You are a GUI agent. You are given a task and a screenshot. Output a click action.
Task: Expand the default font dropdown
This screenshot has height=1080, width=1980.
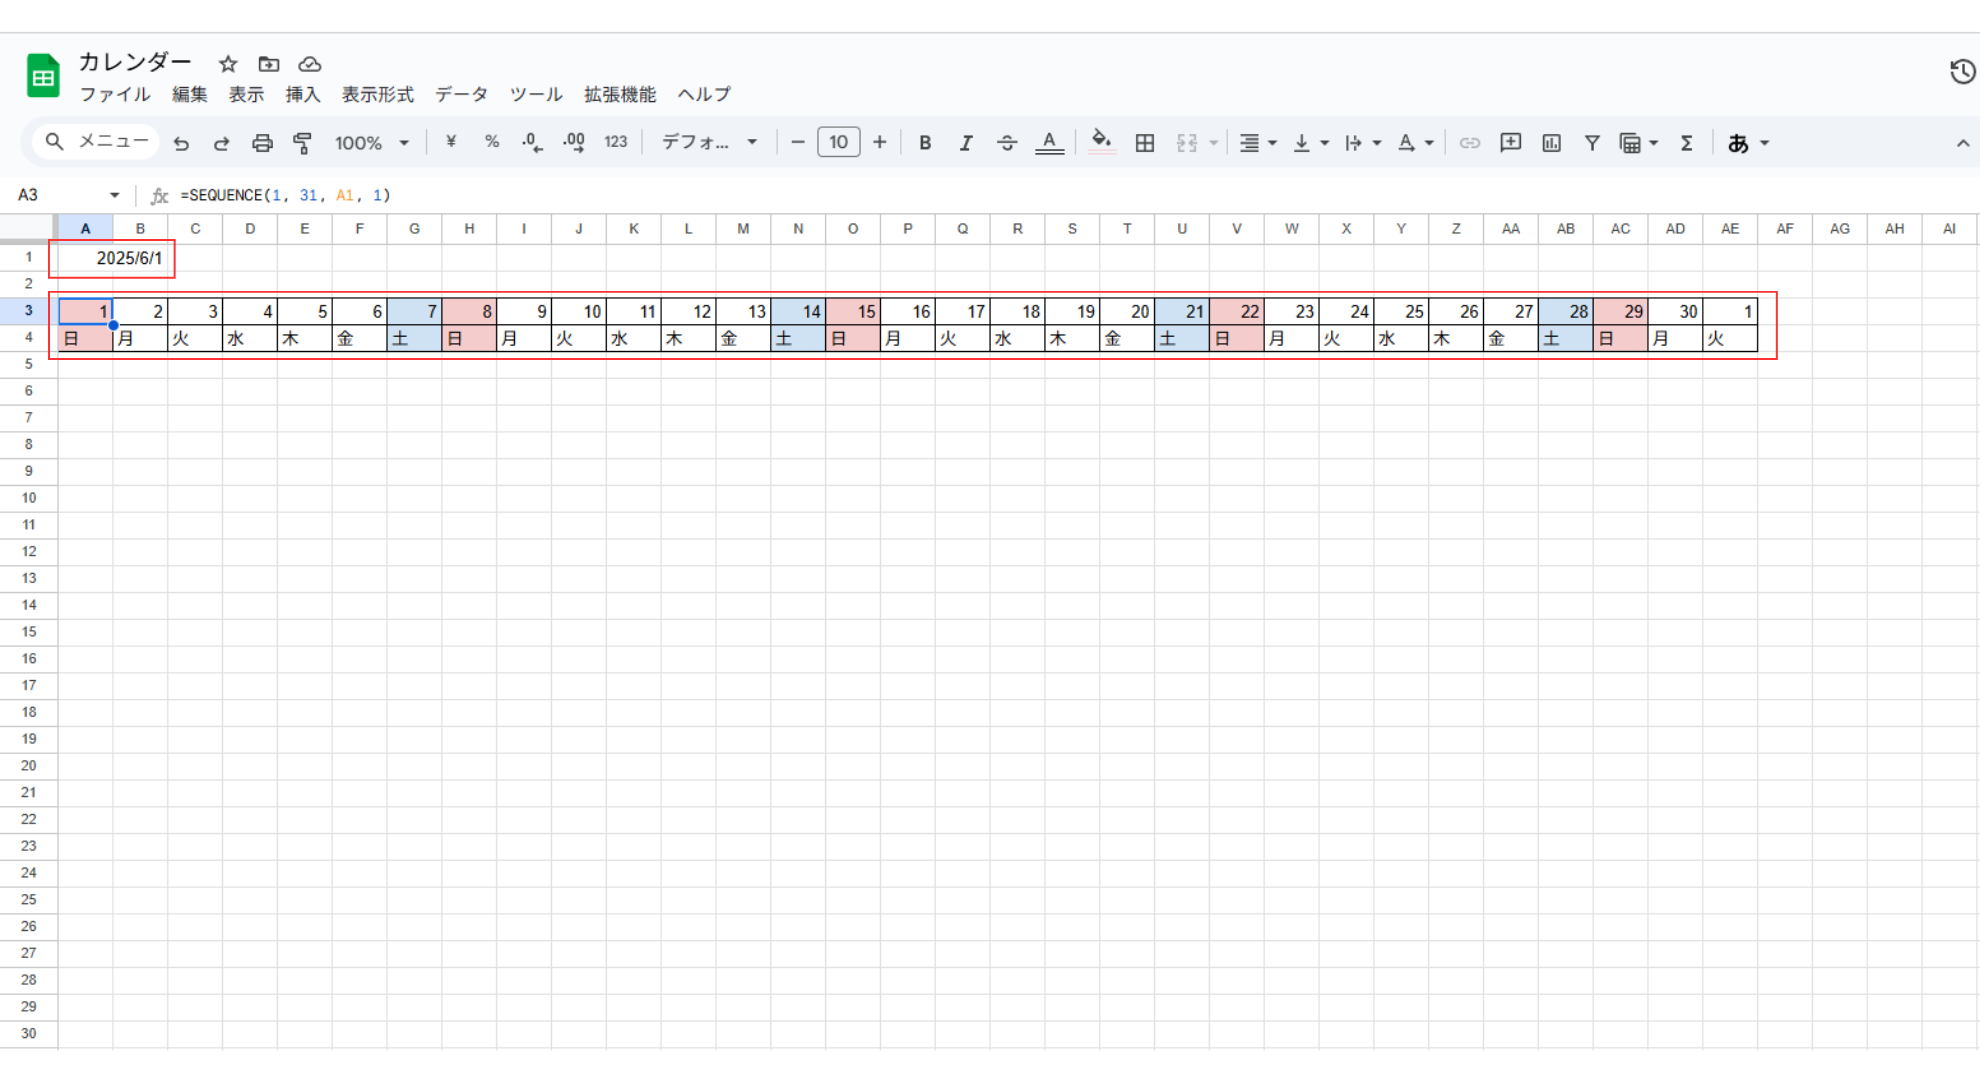point(709,143)
